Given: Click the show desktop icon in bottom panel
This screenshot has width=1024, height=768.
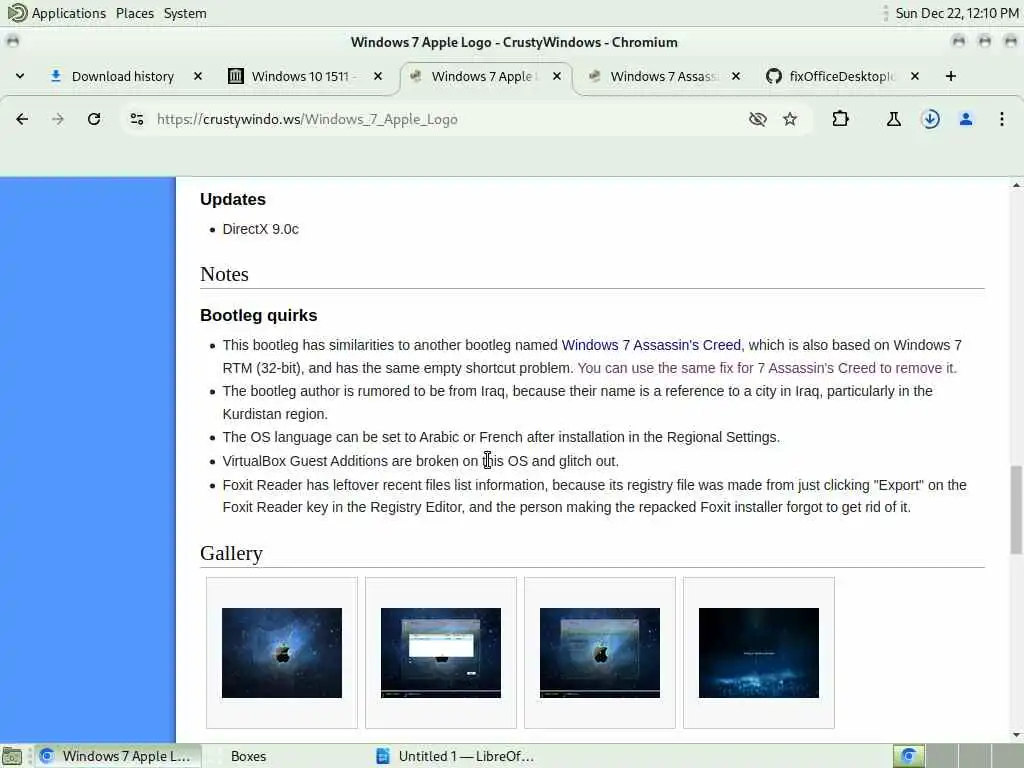Looking at the screenshot, I should pos(12,756).
